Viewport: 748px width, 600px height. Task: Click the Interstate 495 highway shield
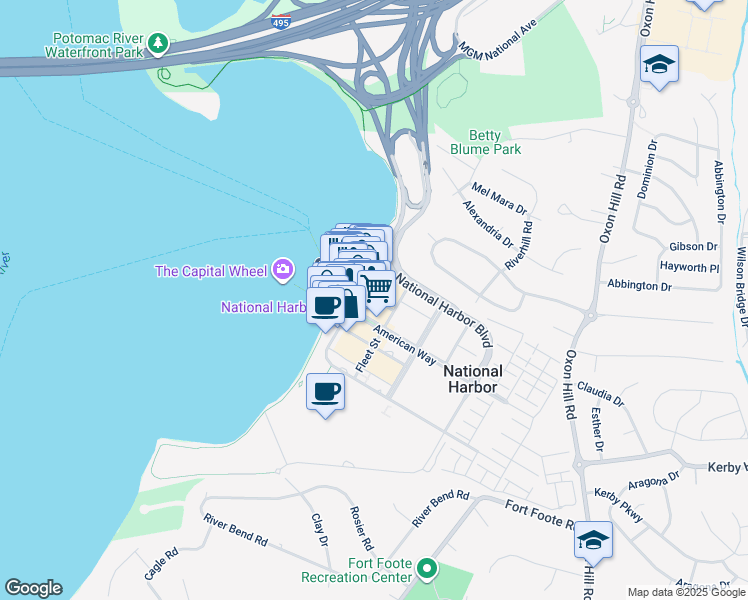(280, 22)
